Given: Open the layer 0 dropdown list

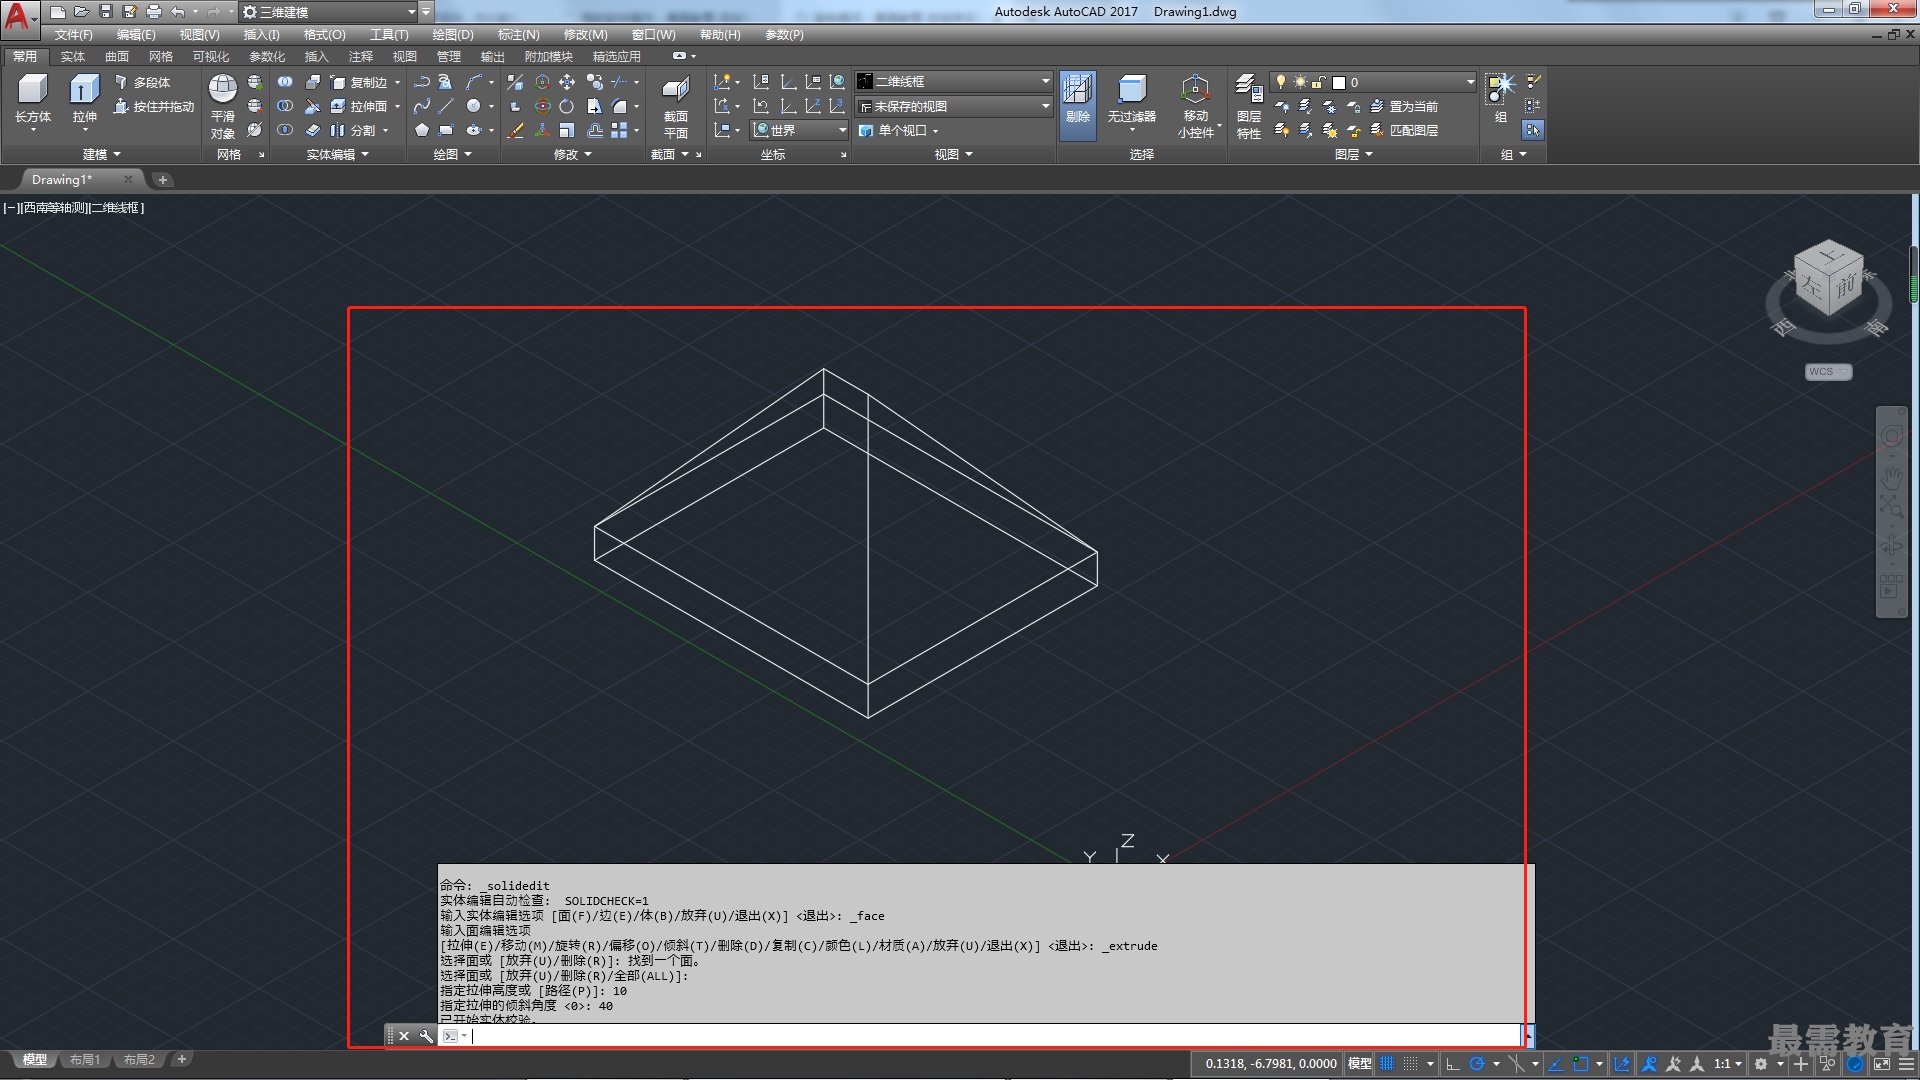Looking at the screenshot, I should [x=1372, y=82].
